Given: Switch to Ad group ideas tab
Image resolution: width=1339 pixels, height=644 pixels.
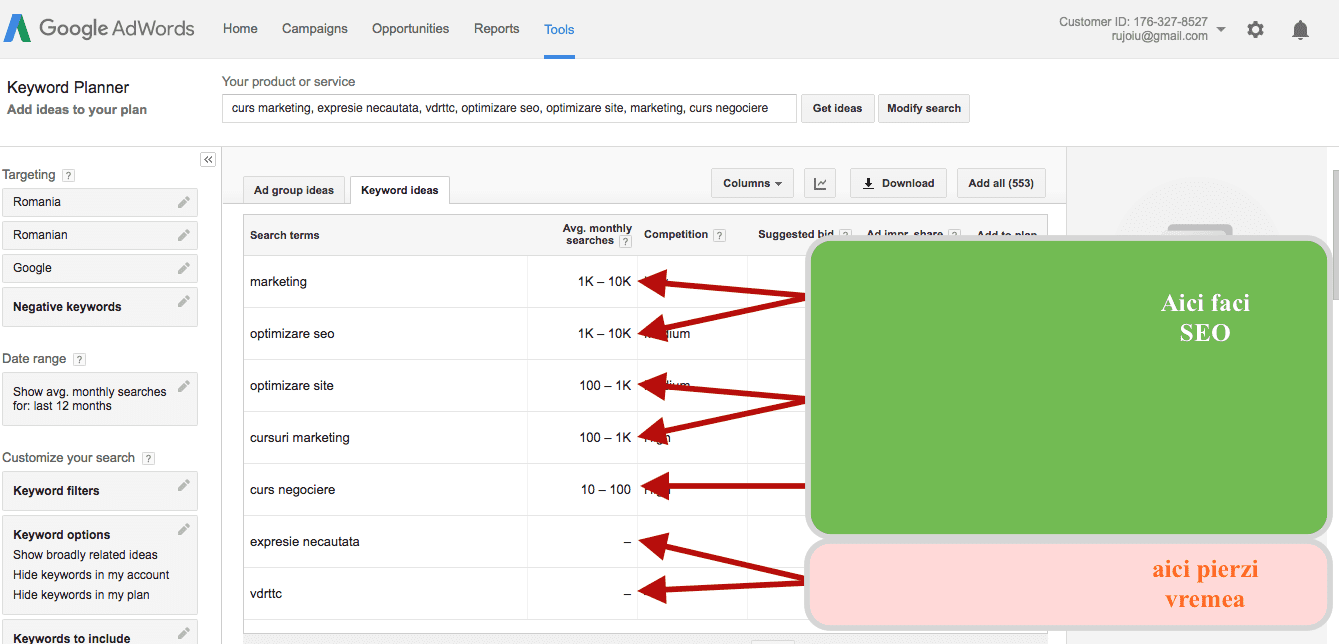Looking at the screenshot, I should [294, 190].
